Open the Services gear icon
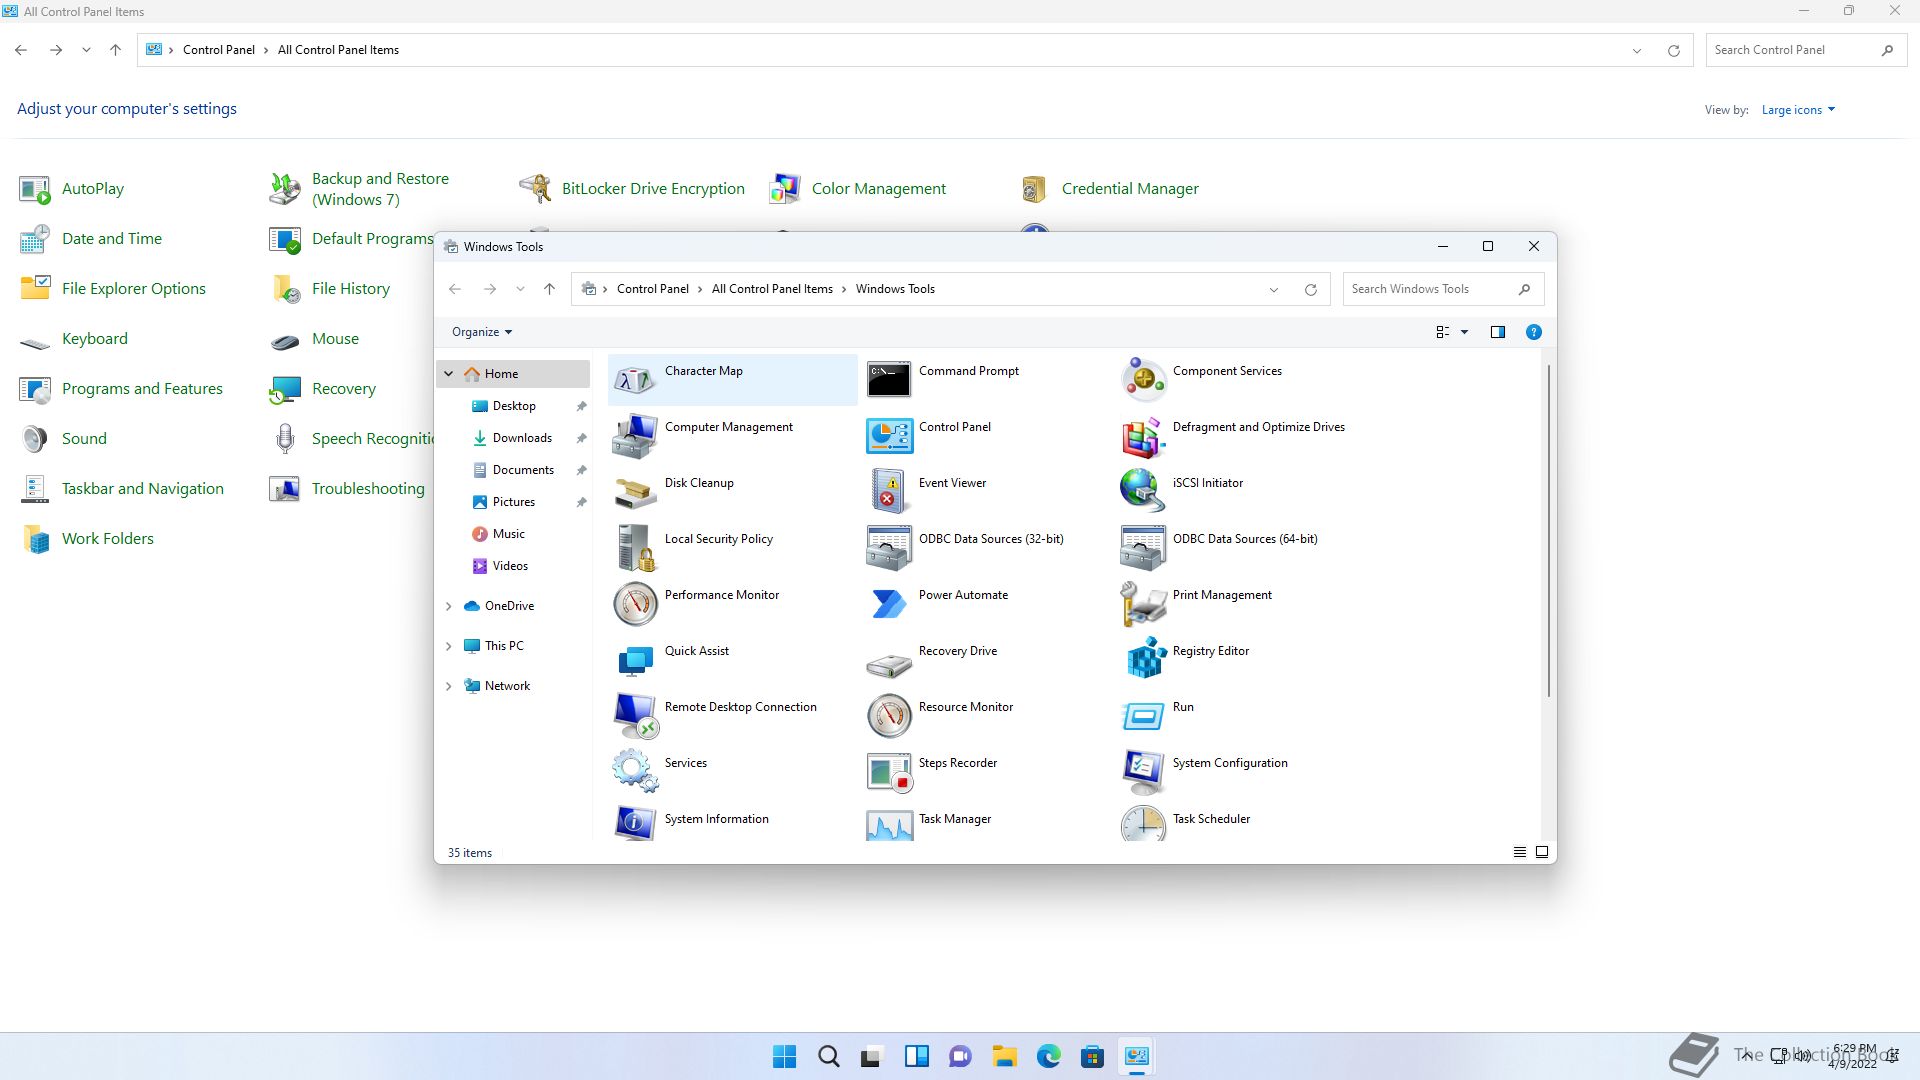Viewport: 1920px width, 1080px height. (635, 772)
